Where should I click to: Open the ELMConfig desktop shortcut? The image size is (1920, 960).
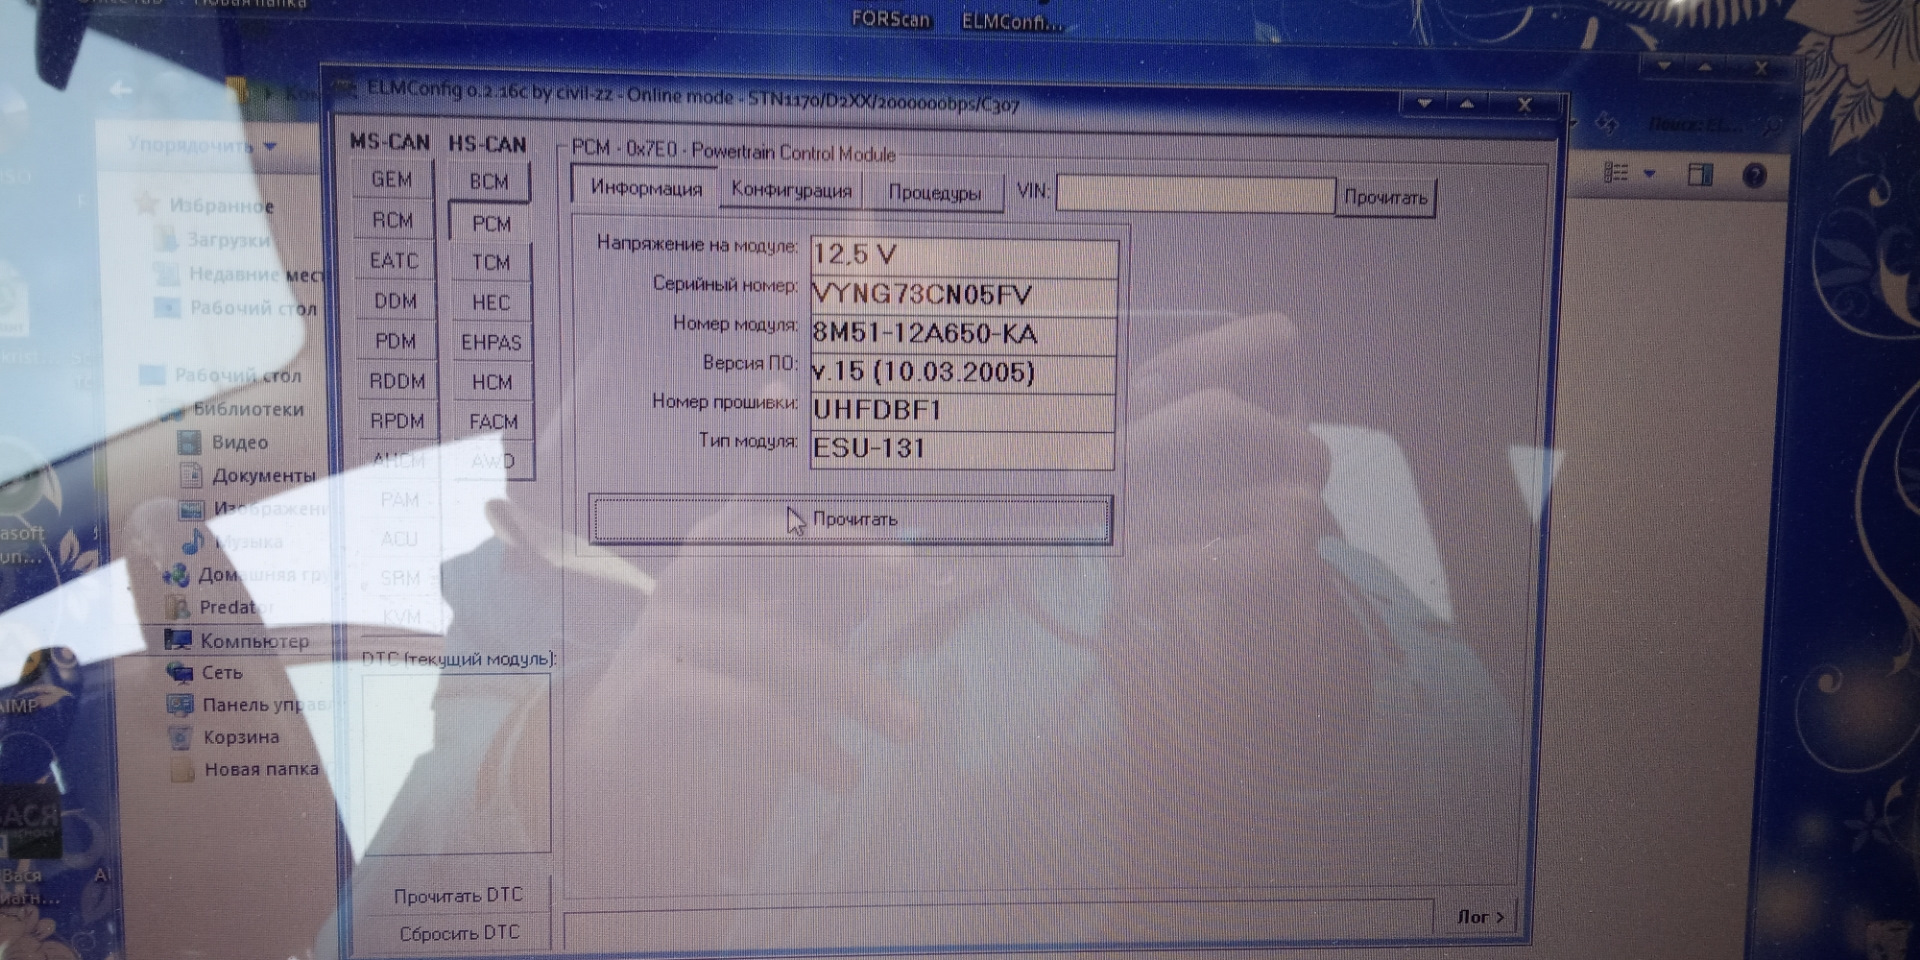click(1012, 21)
